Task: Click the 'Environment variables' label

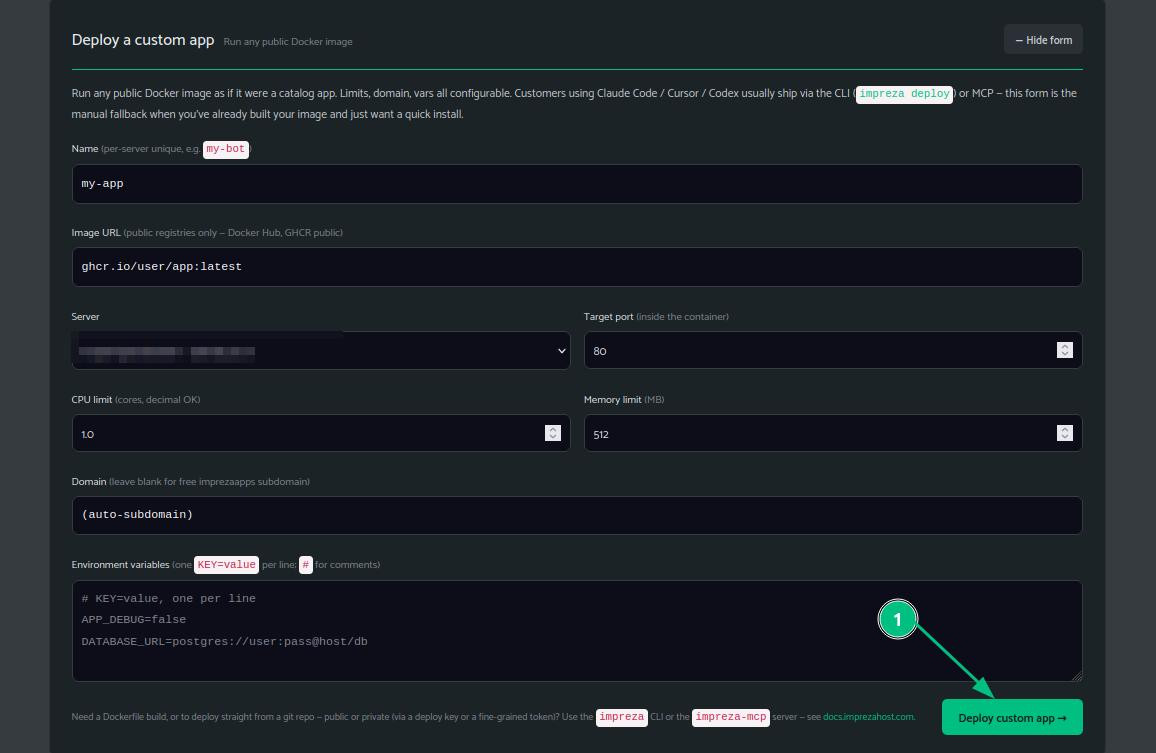Action: tap(120, 565)
